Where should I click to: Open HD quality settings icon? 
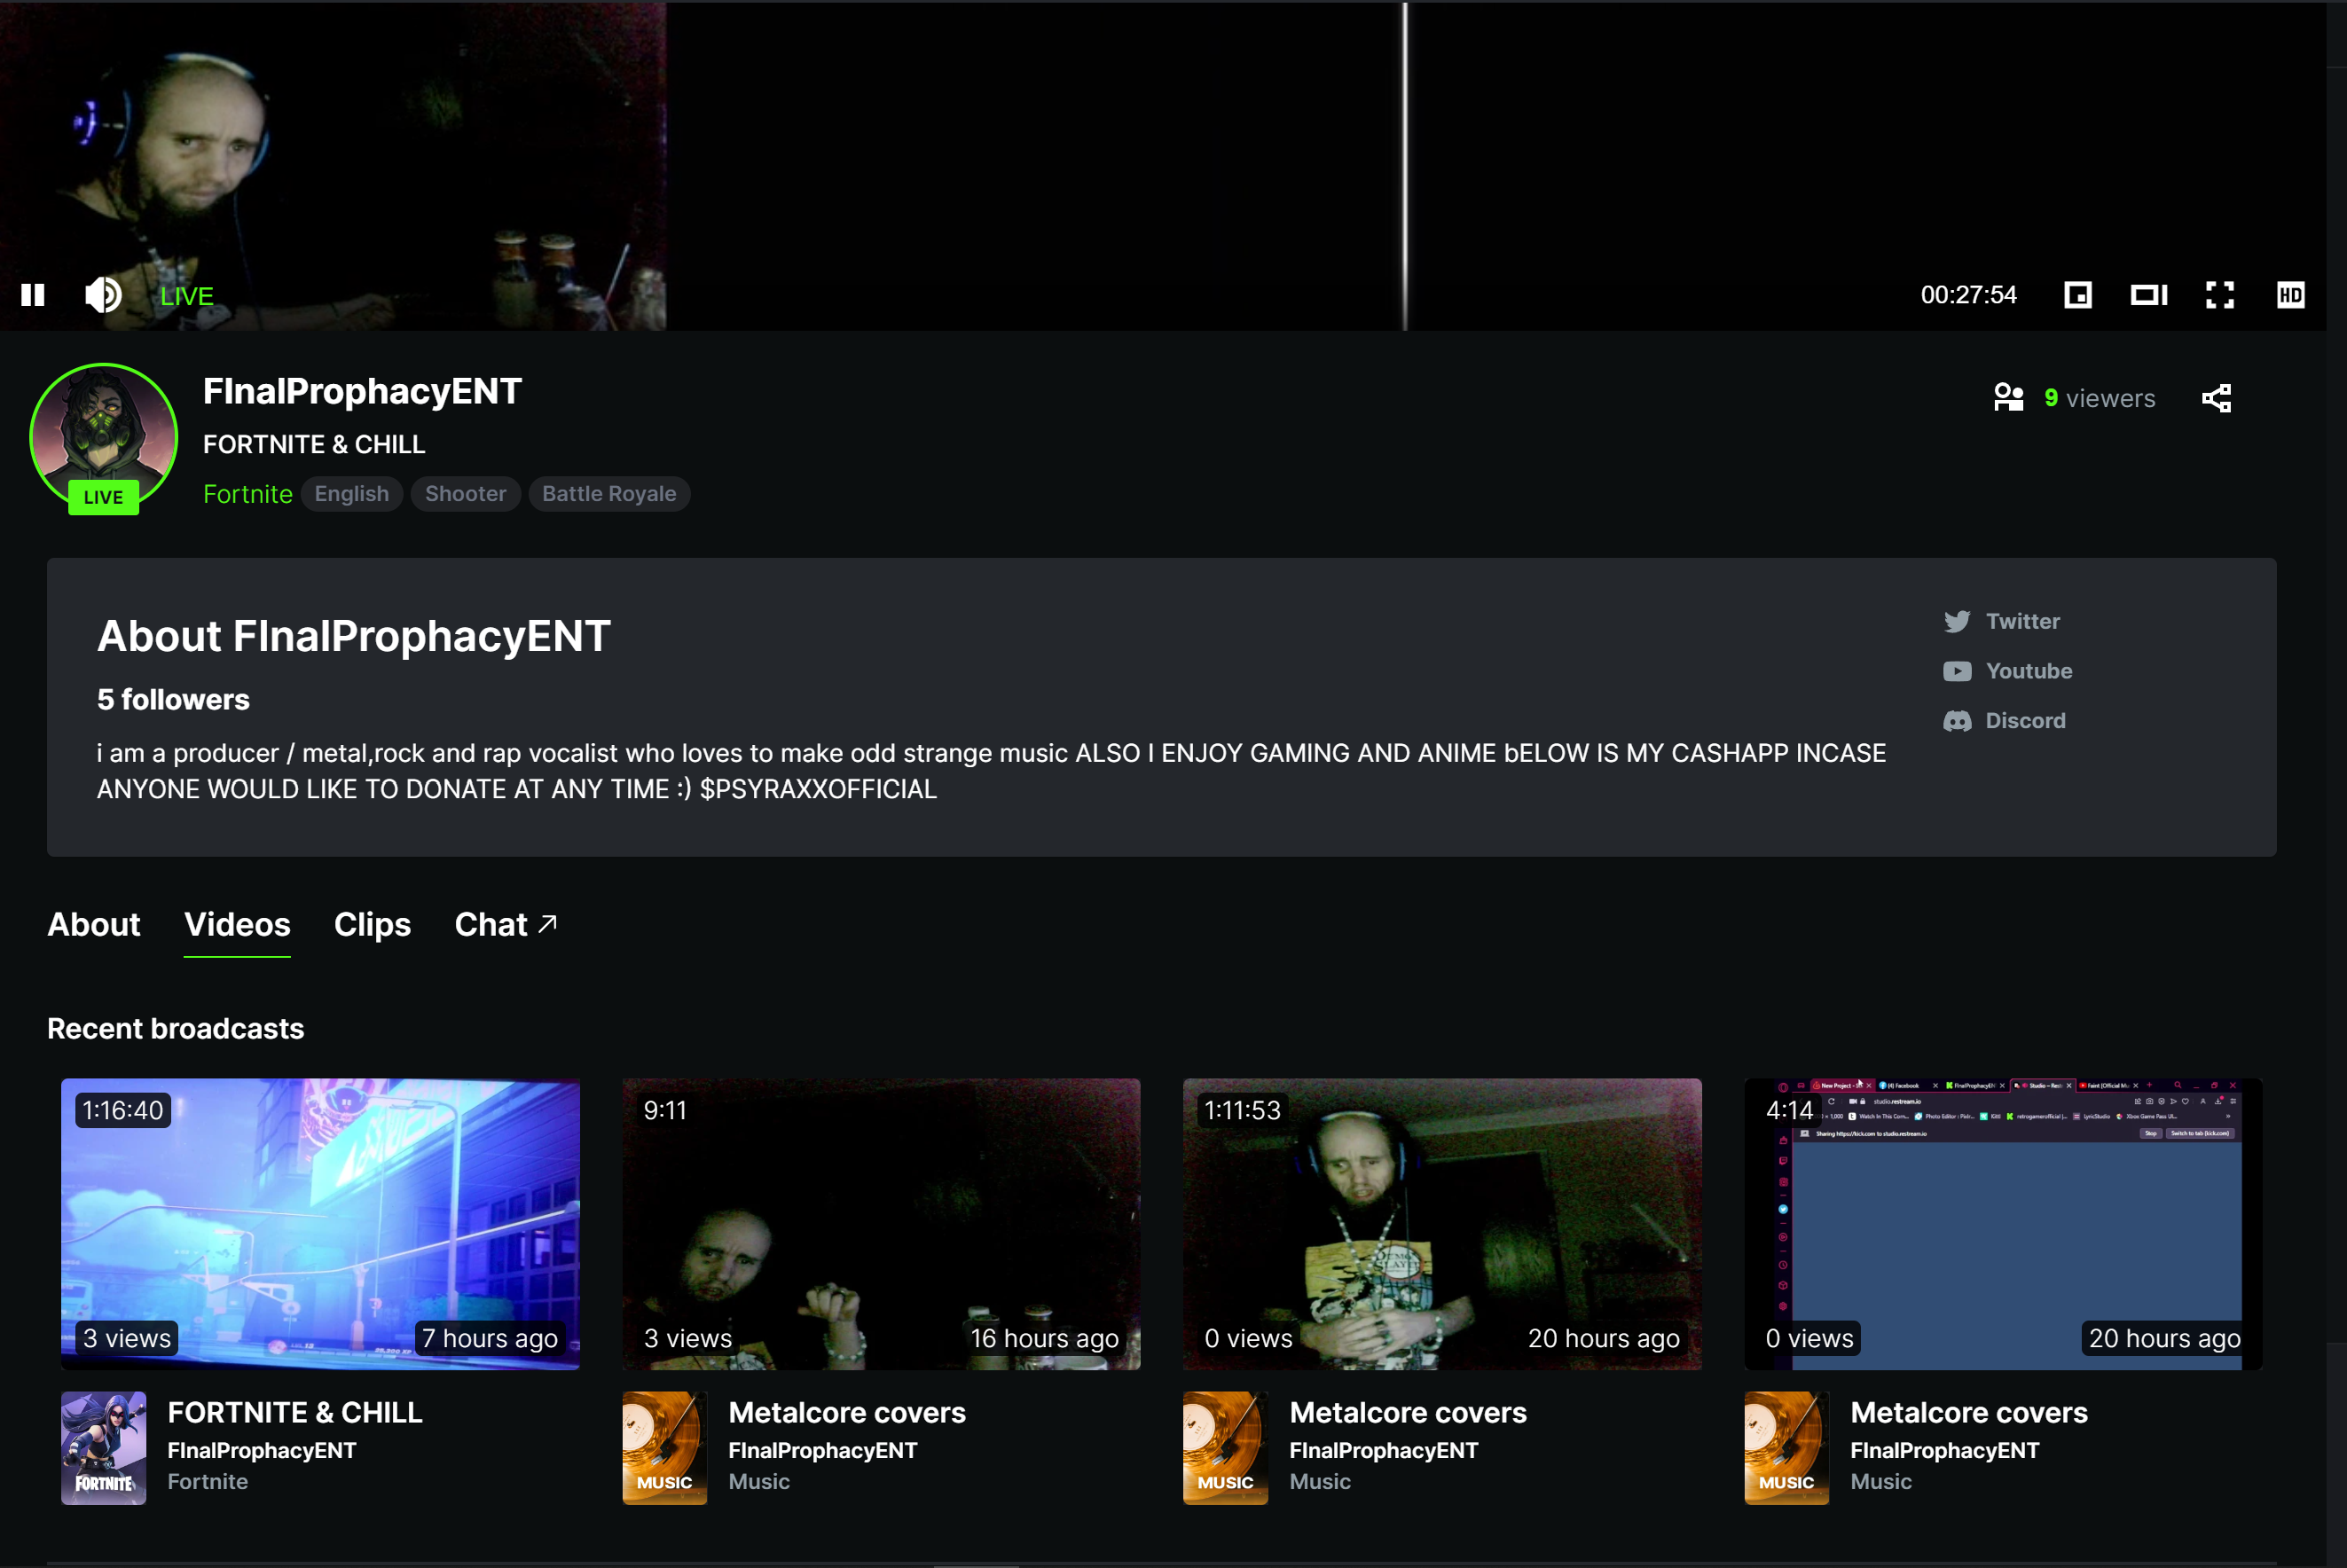[x=2290, y=295]
